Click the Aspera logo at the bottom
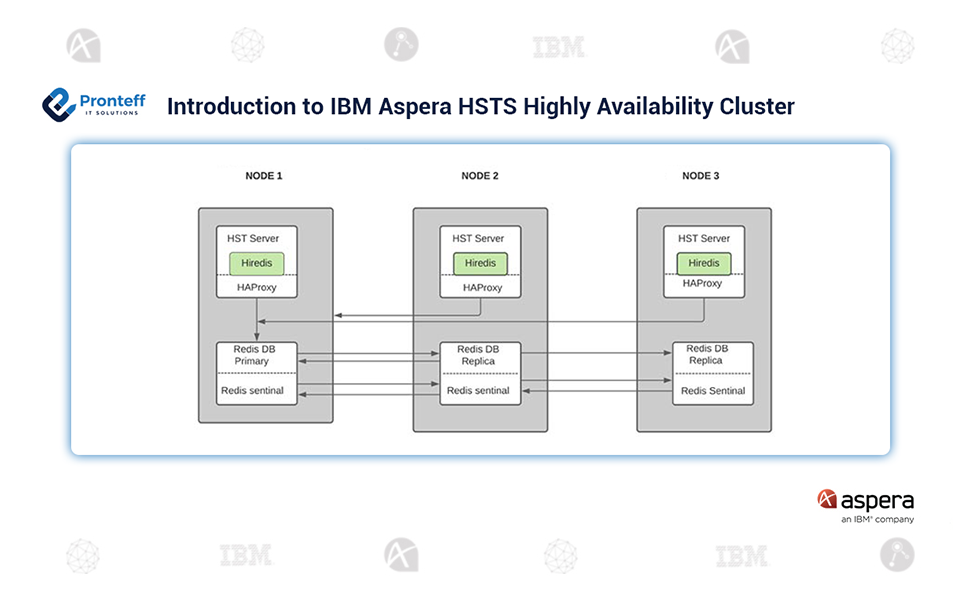This screenshot has width=961, height=600. [865, 504]
